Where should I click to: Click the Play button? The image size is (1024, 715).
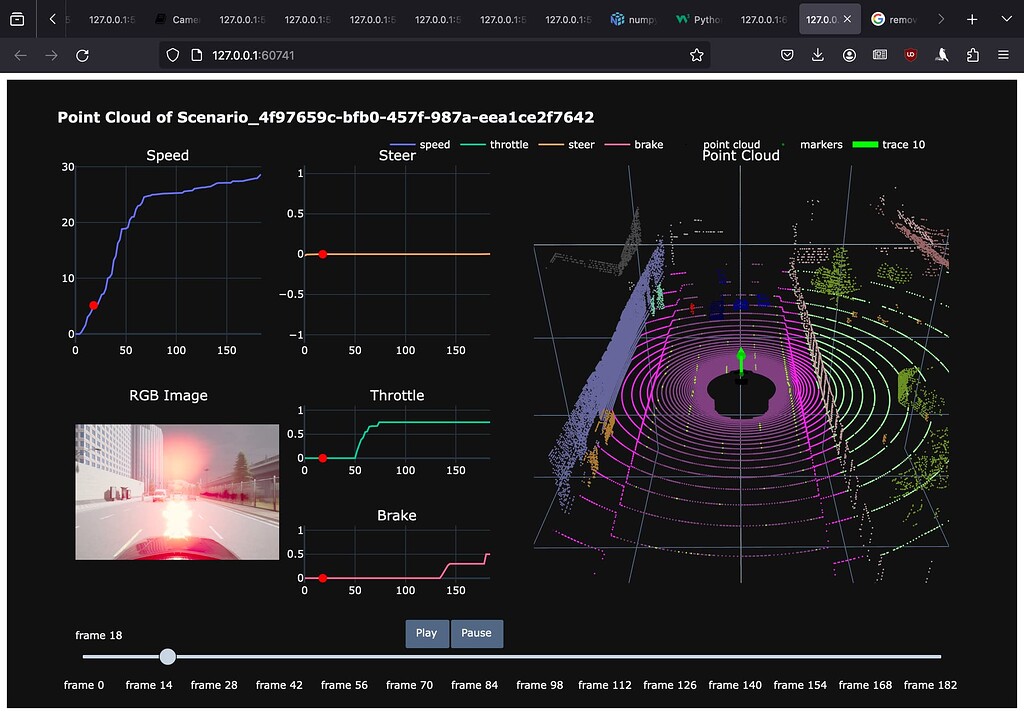point(426,633)
